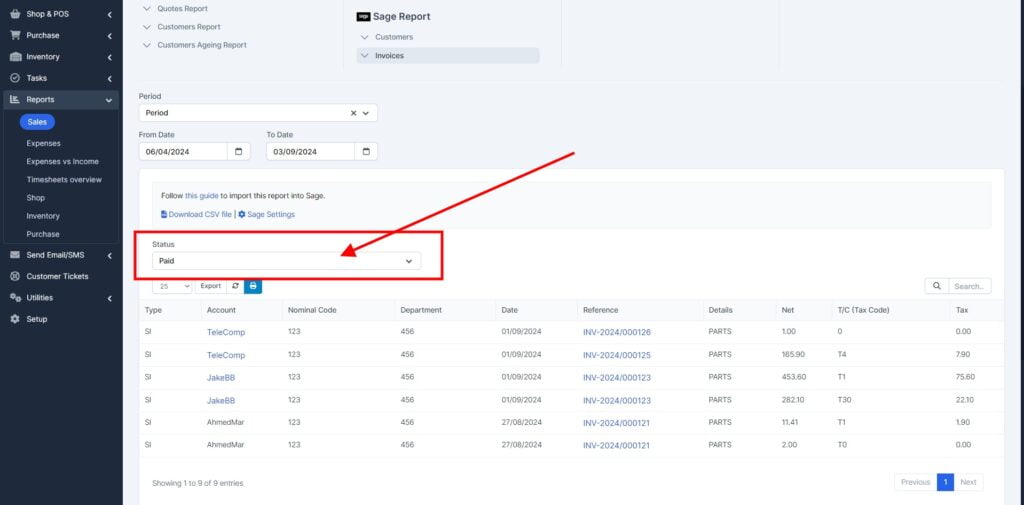Click the tax code T30 cell
1024x505 pixels.
pyautogui.click(x=844, y=400)
